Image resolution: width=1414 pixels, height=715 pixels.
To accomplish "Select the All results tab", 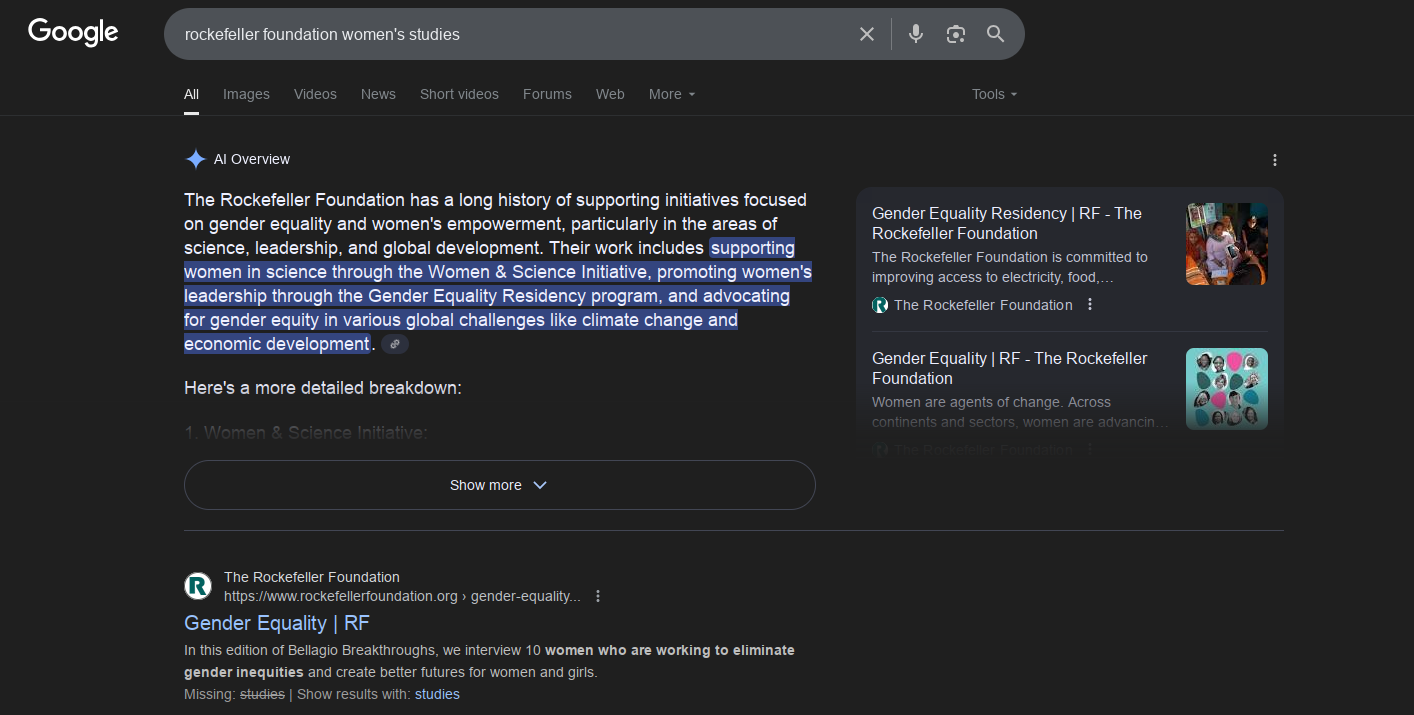I will [191, 94].
